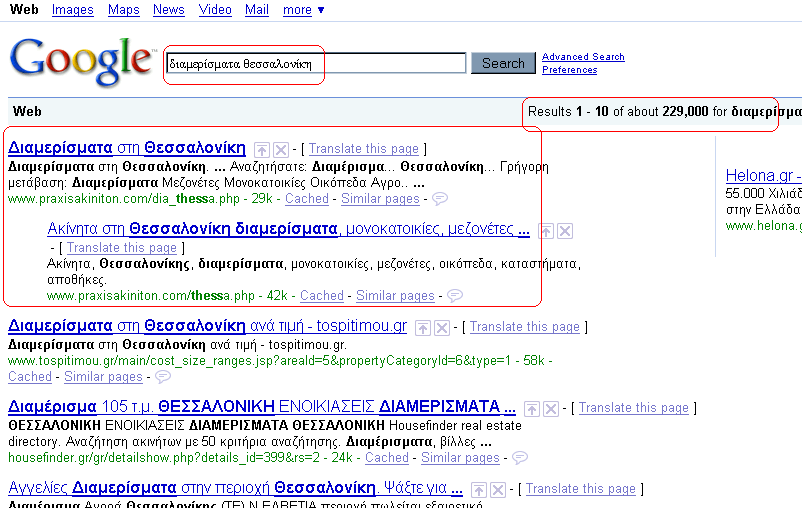
Task: Expand the 'more' dropdown in top navigation
Action: [x=303, y=10]
